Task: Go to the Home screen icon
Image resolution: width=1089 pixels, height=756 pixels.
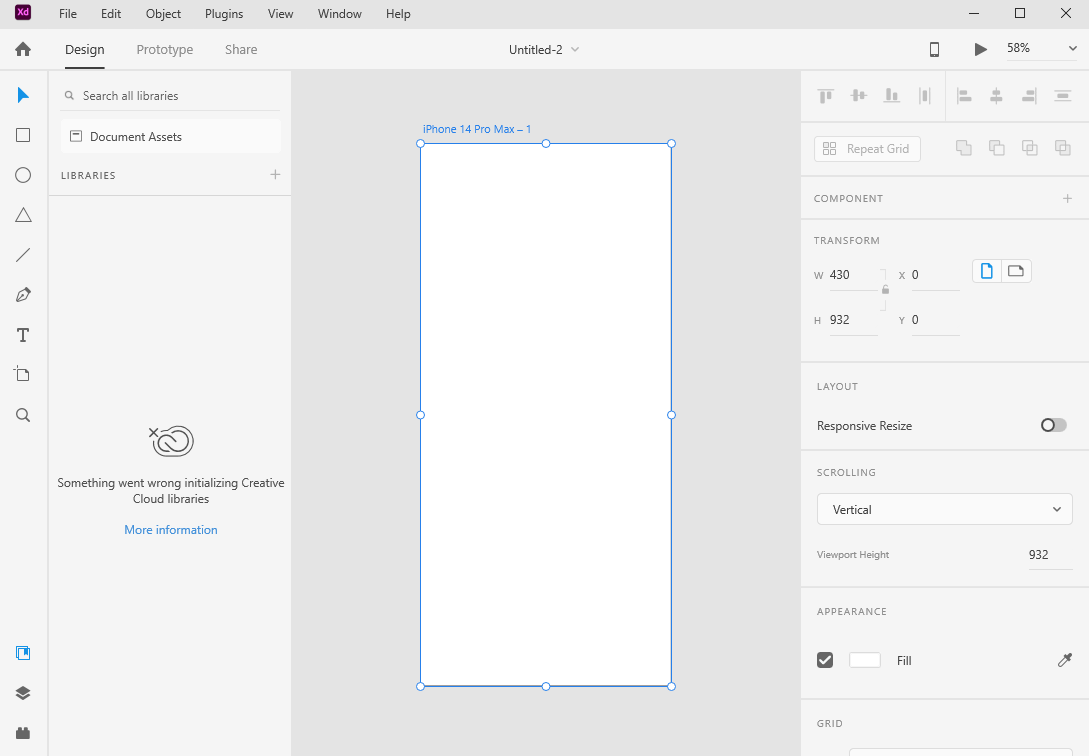Action: click(x=23, y=49)
